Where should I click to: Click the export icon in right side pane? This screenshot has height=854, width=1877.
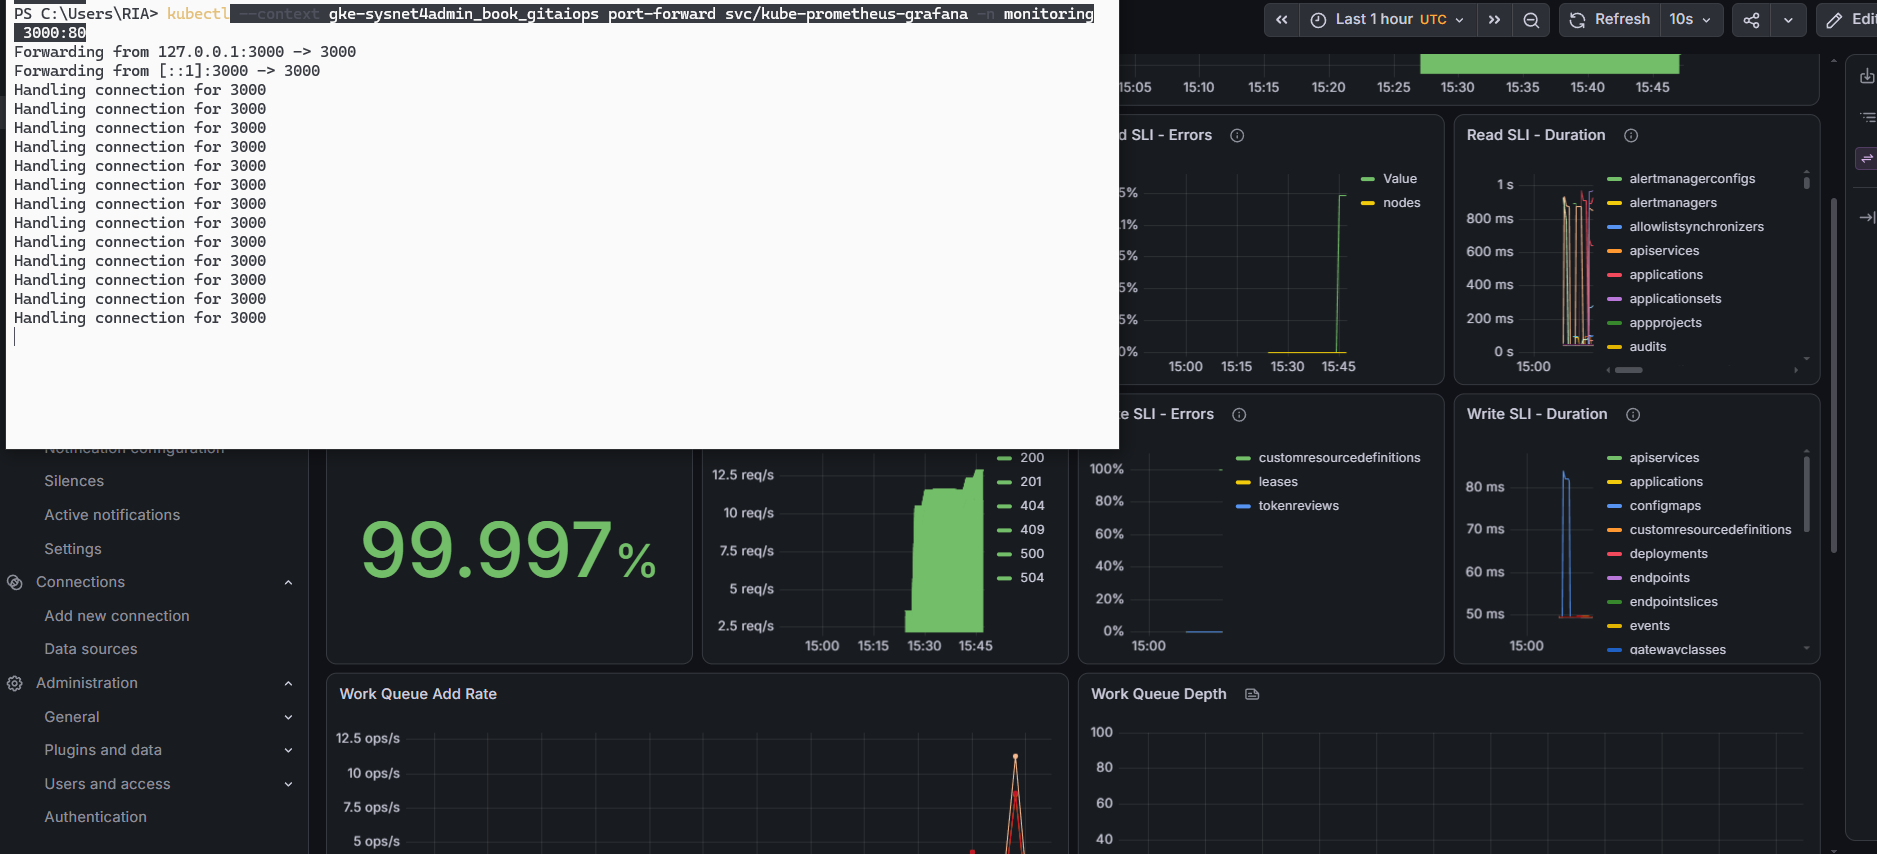click(1866, 76)
